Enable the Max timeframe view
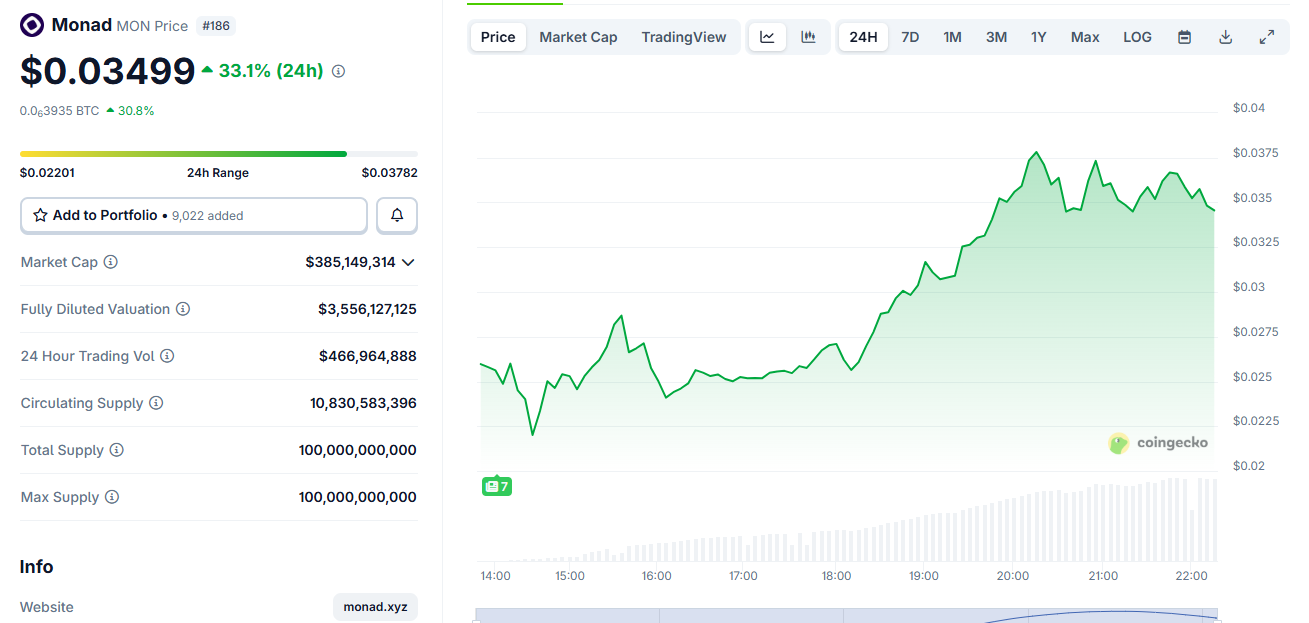Viewport: 1309px width, 623px height. (1084, 36)
